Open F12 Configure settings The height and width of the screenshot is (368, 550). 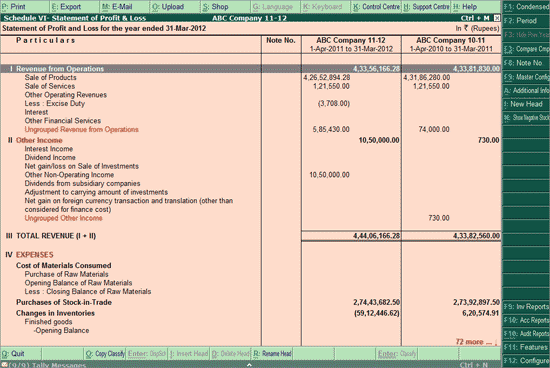pos(526,360)
